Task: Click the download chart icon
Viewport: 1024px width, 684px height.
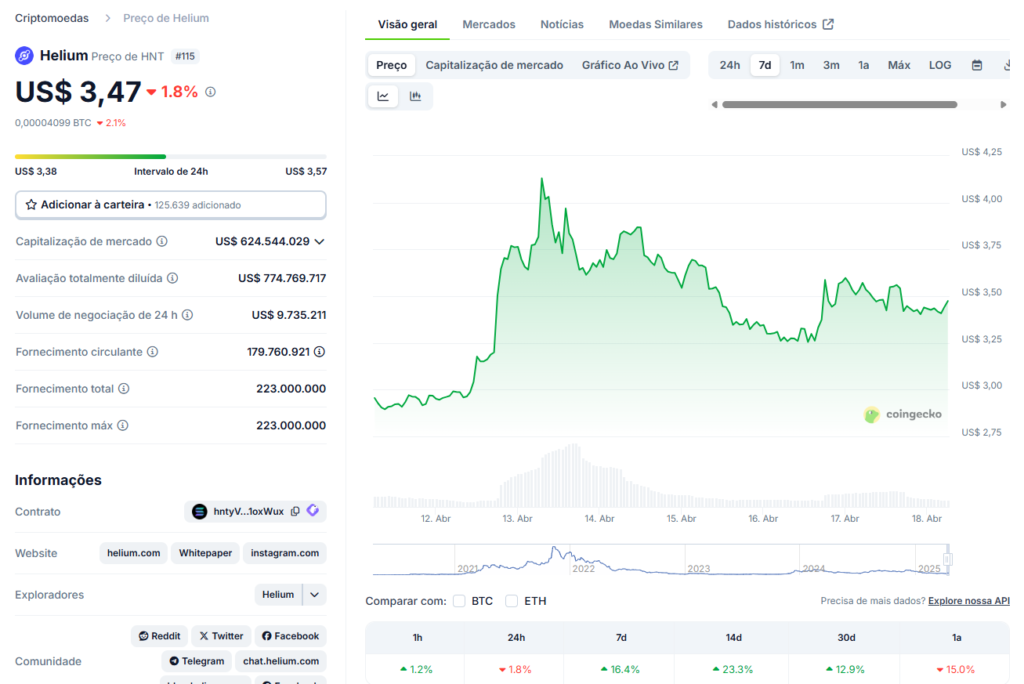Action: tap(1007, 65)
